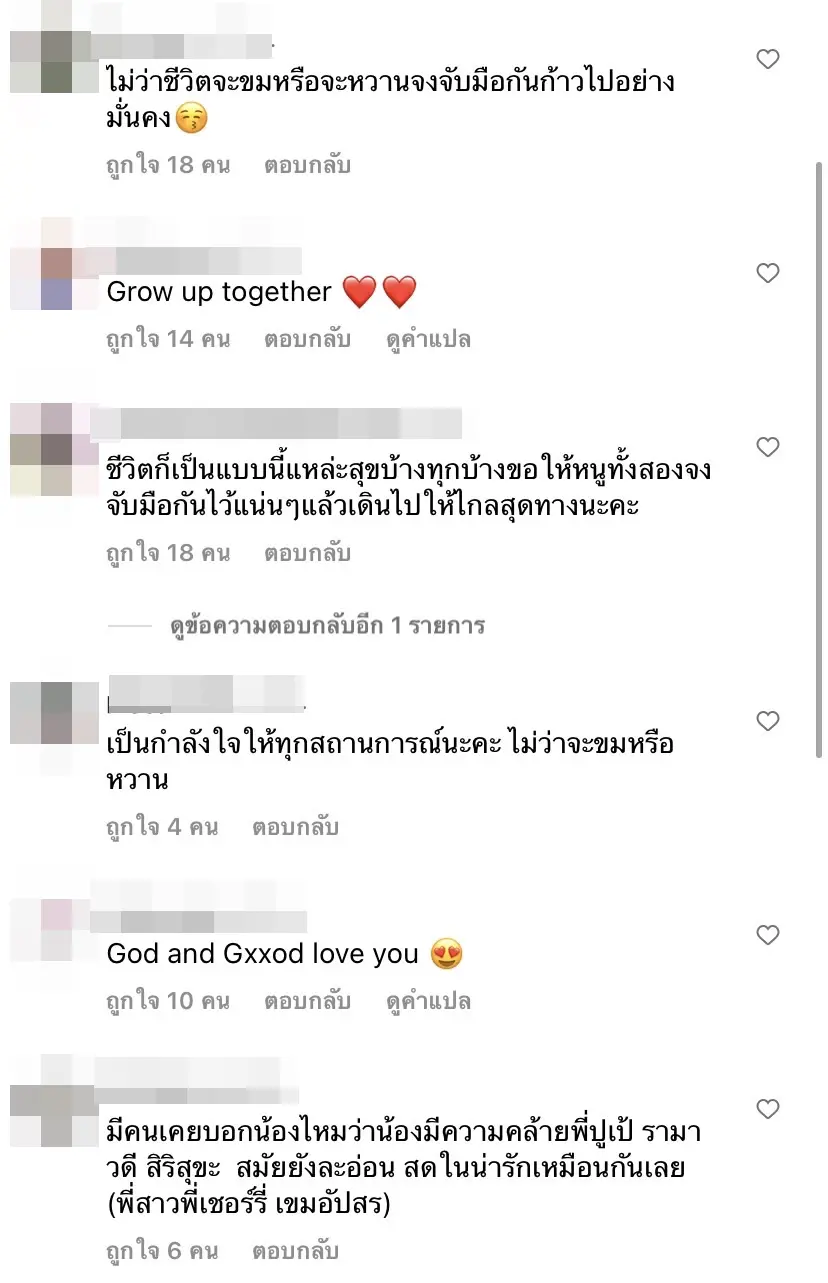Open profile picture of "Grow up together" commenter

click(42, 264)
